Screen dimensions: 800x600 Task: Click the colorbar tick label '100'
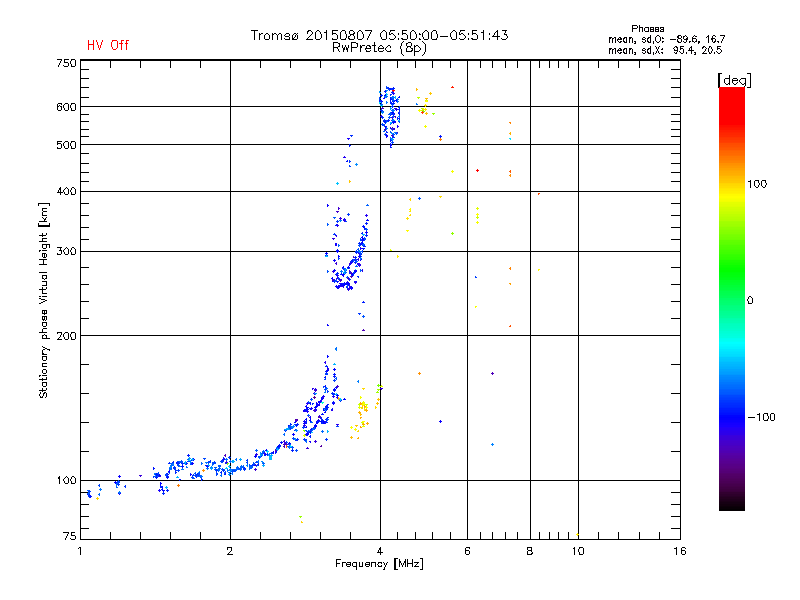(x=757, y=184)
